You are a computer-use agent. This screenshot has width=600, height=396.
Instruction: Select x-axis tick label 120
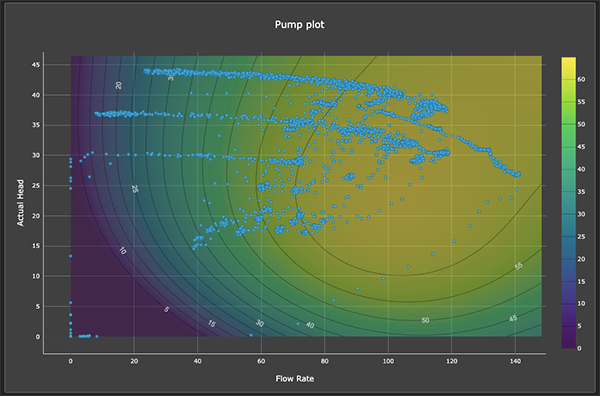(x=452, y=361)
